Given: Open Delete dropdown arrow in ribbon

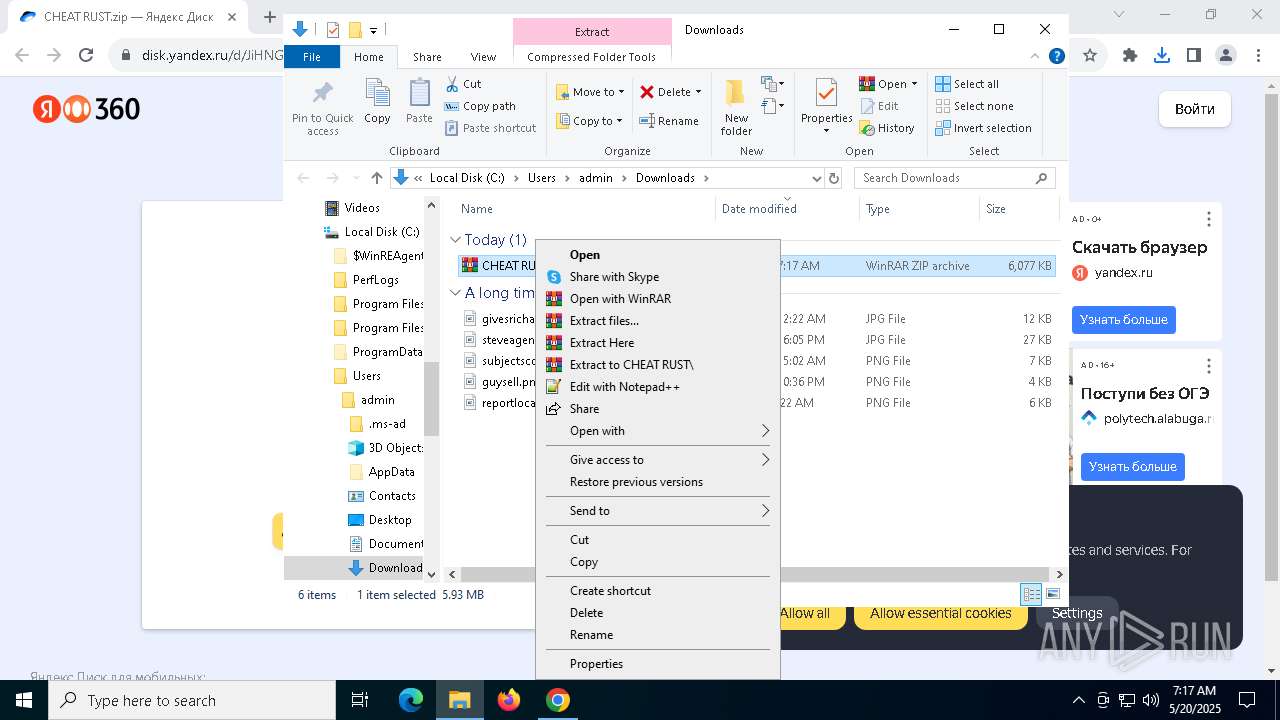Looking at the screenshot, I should coord(698,92).
